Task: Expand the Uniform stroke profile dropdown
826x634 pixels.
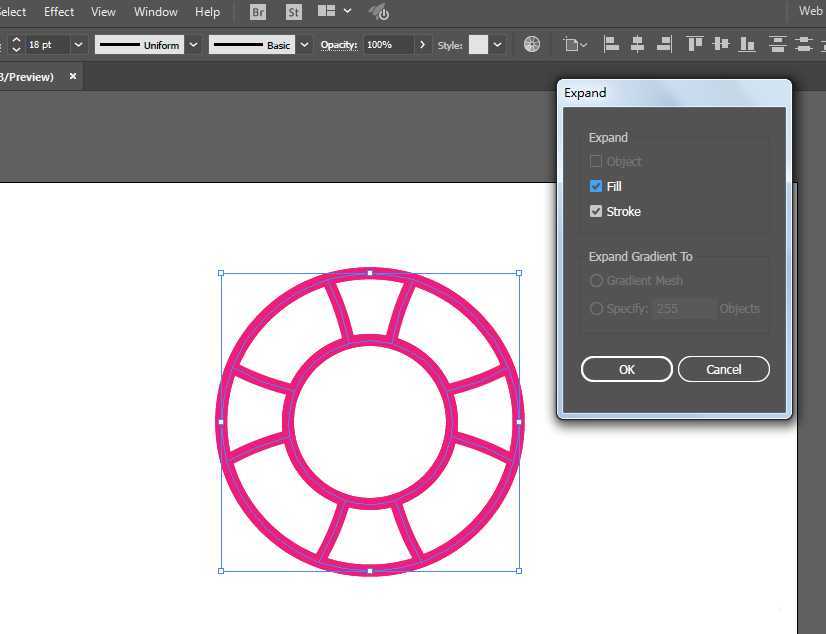Action: point(194,45)
